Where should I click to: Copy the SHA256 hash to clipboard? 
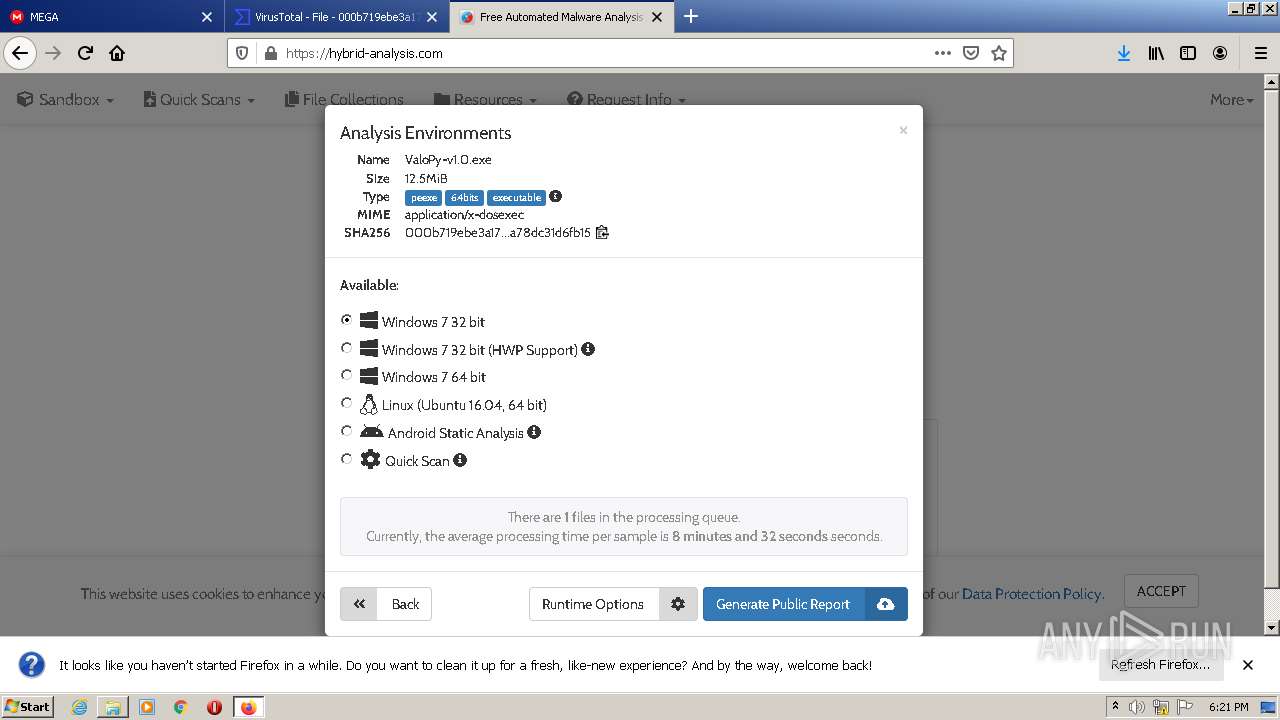(x=602, y=232)
